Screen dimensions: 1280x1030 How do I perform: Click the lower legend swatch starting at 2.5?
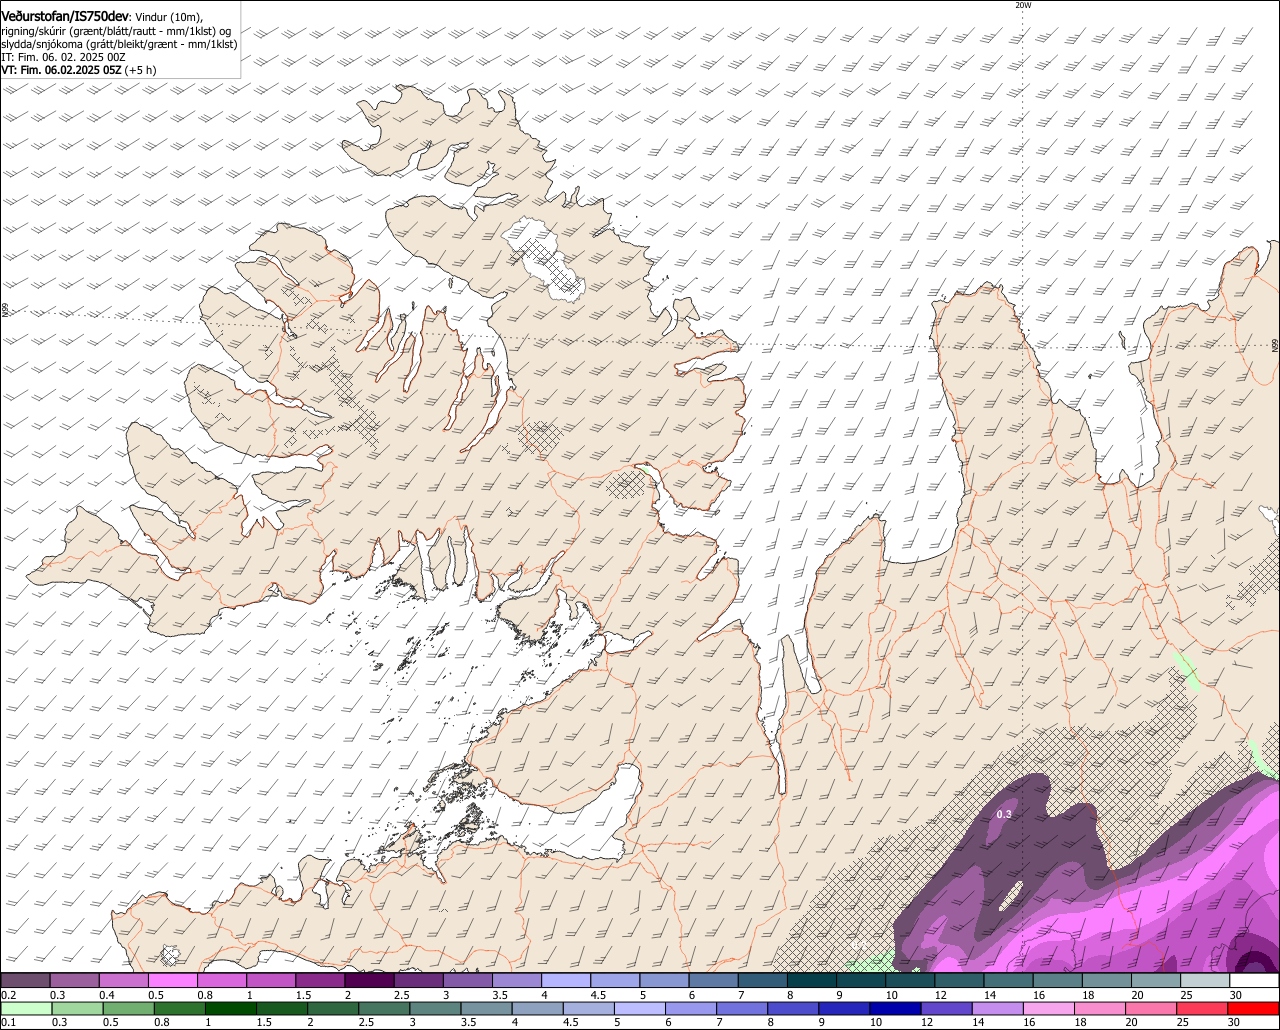(386, 1009)
